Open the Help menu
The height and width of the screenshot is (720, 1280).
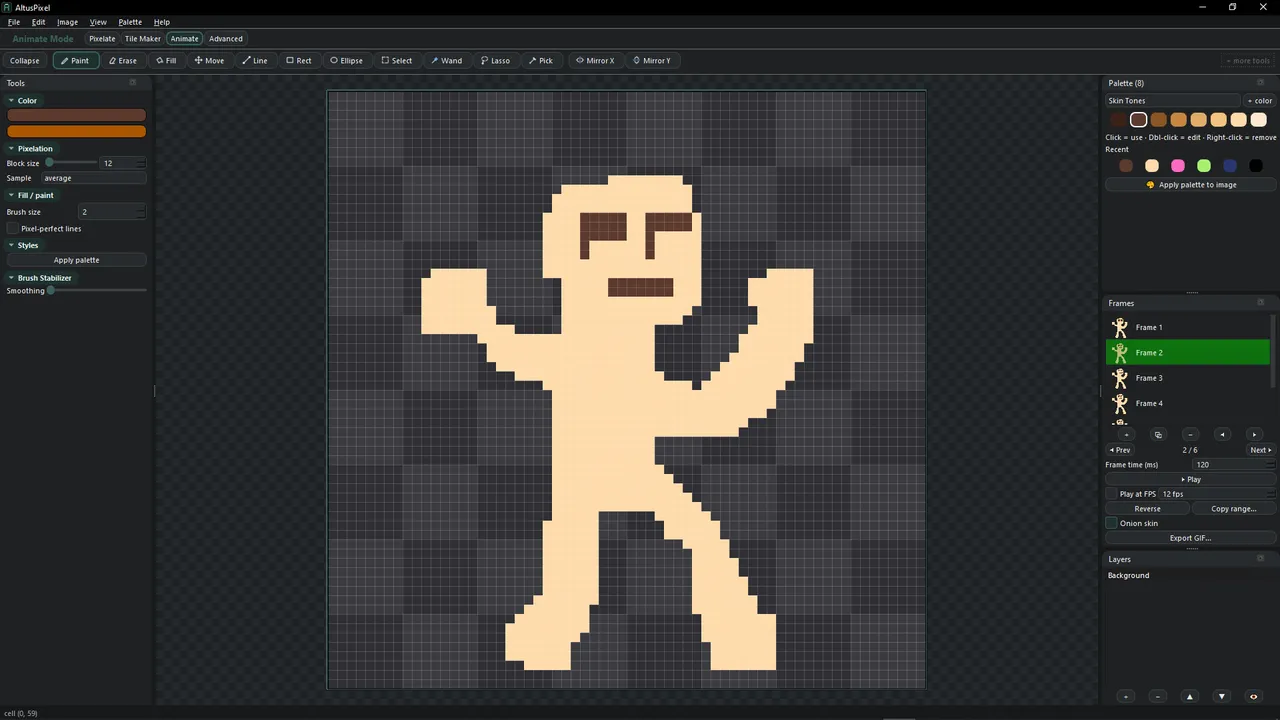pos(162,22)
